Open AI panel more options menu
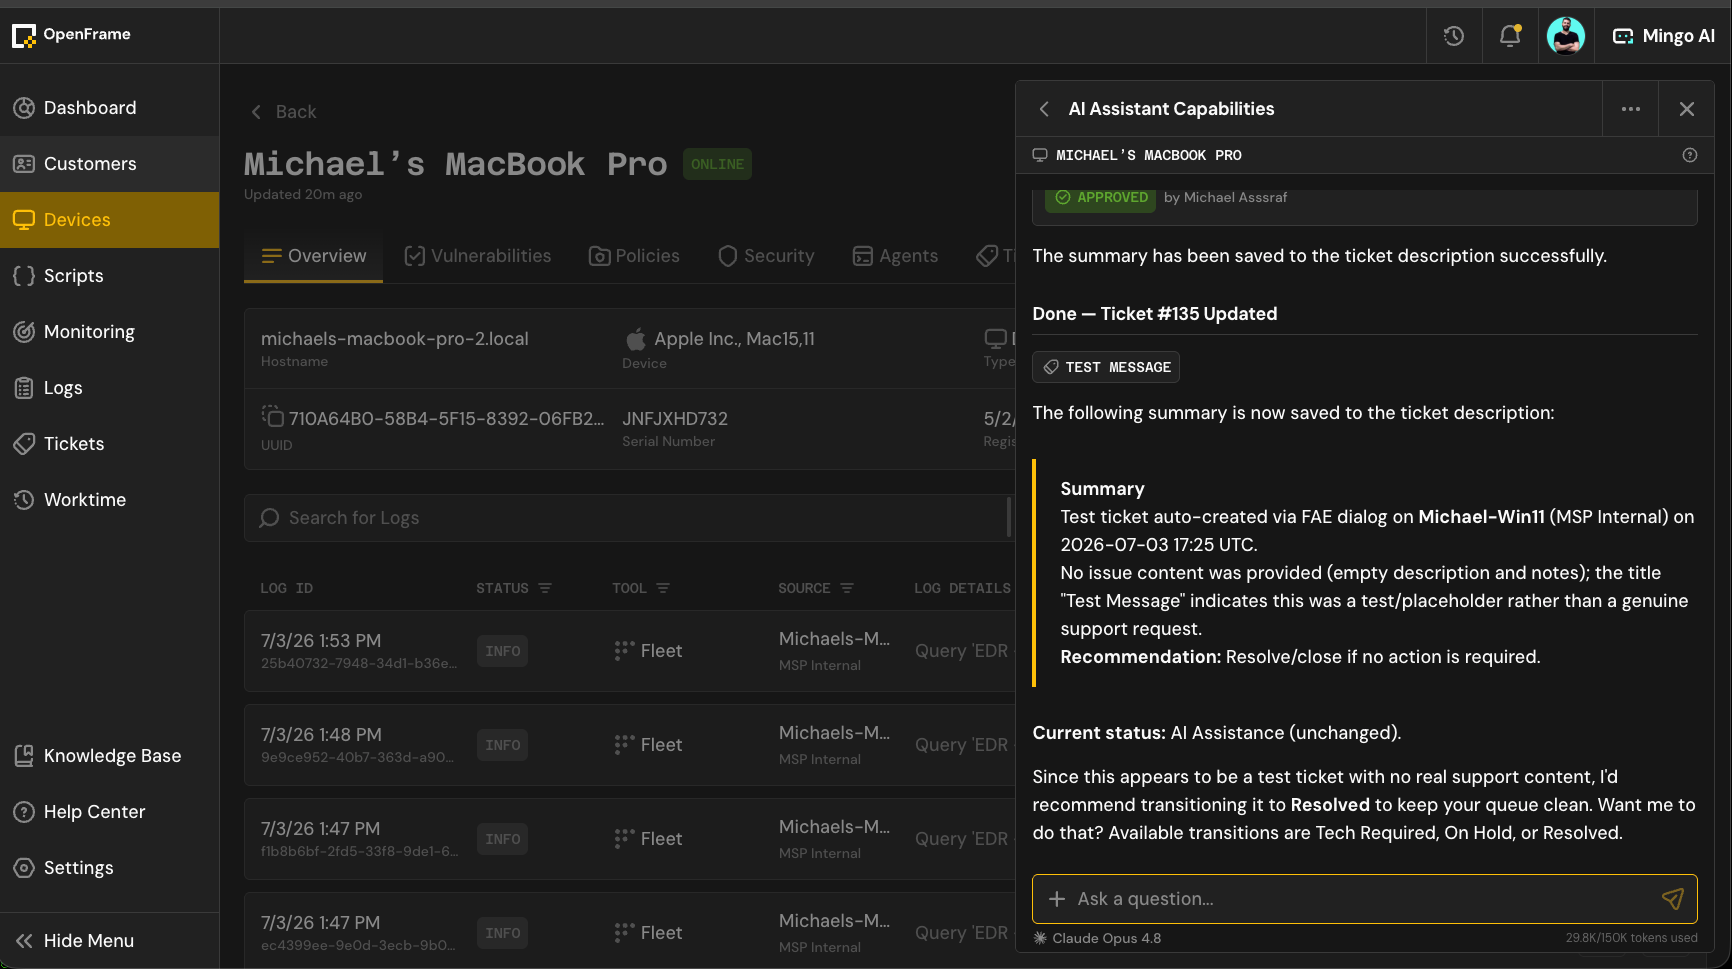The width and height of the screenshot is (1732, 969). tap(1631, 109)
